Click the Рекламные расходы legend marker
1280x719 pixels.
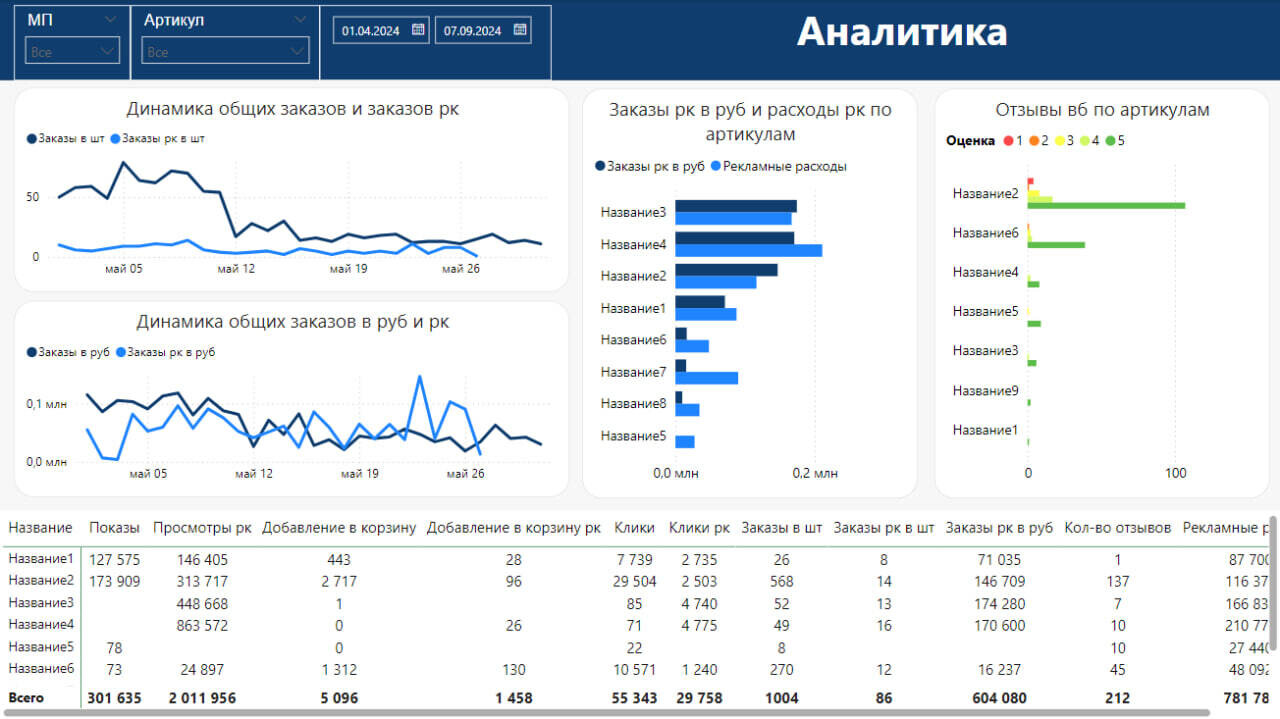point(716,167)
